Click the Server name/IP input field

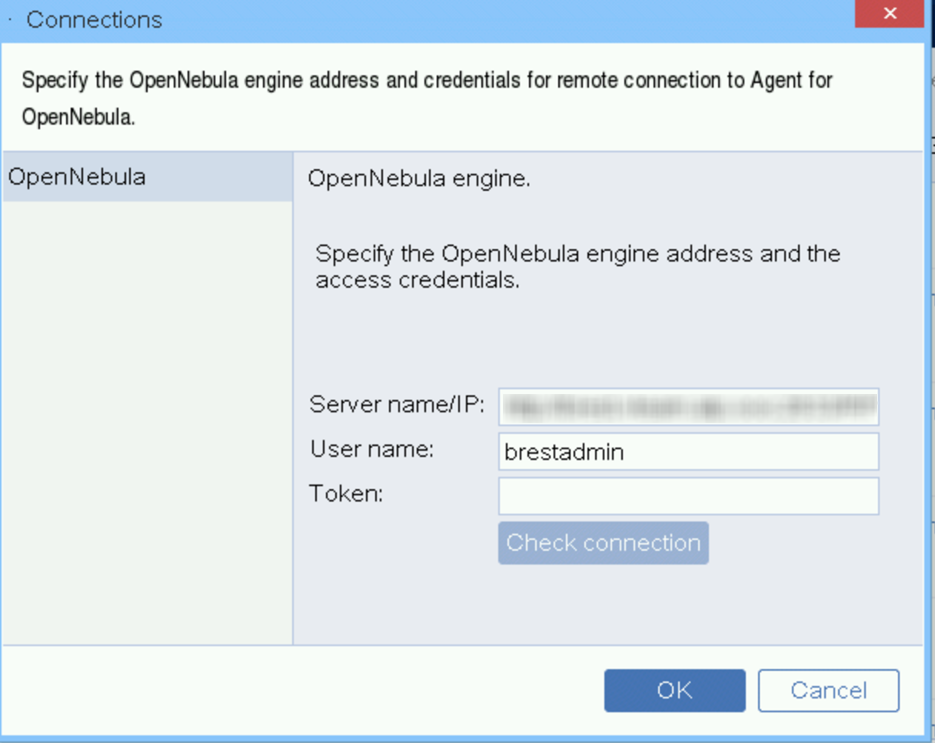(688, 407)
